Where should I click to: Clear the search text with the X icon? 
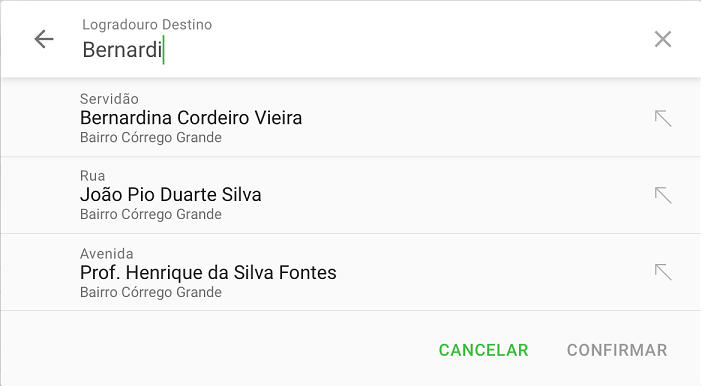point(663,39)
